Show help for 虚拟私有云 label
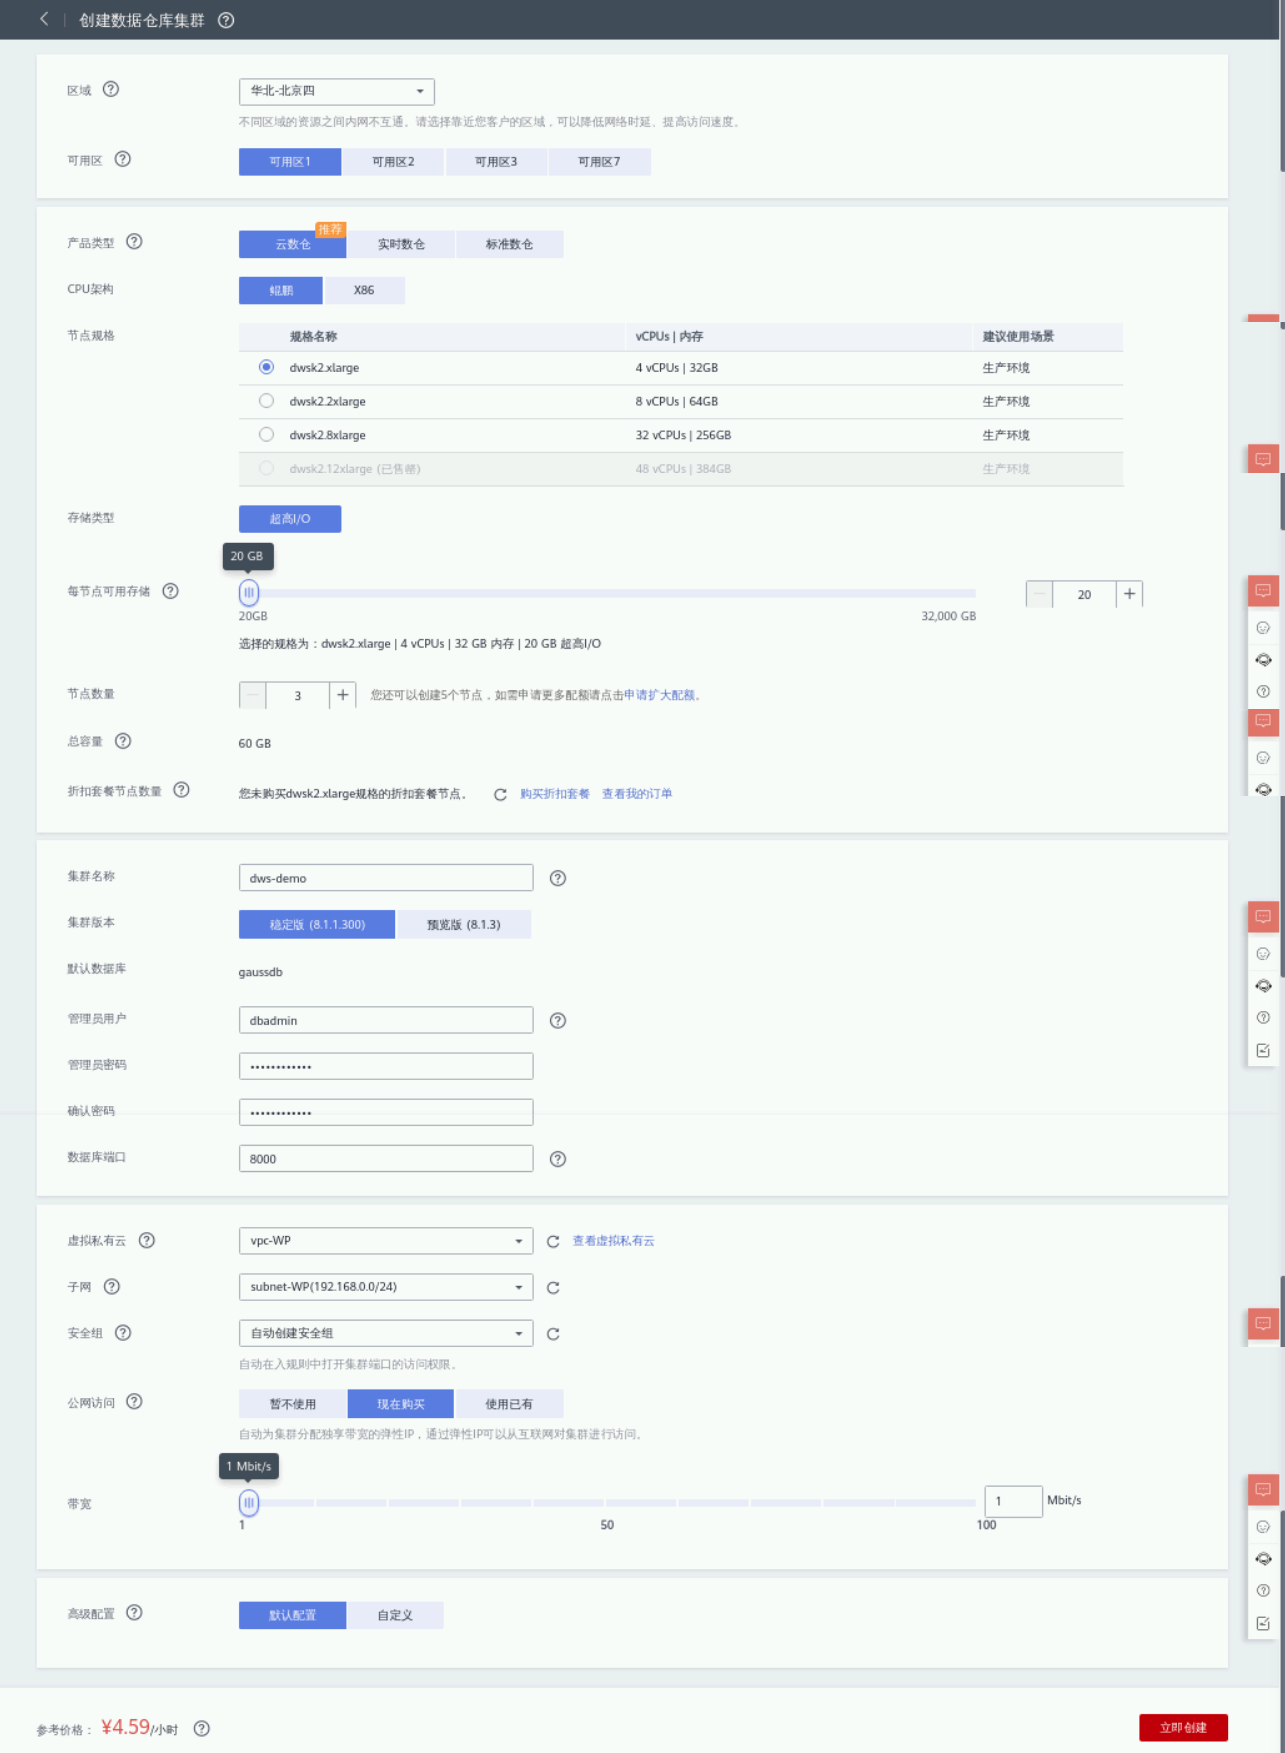 [147, 1240]
